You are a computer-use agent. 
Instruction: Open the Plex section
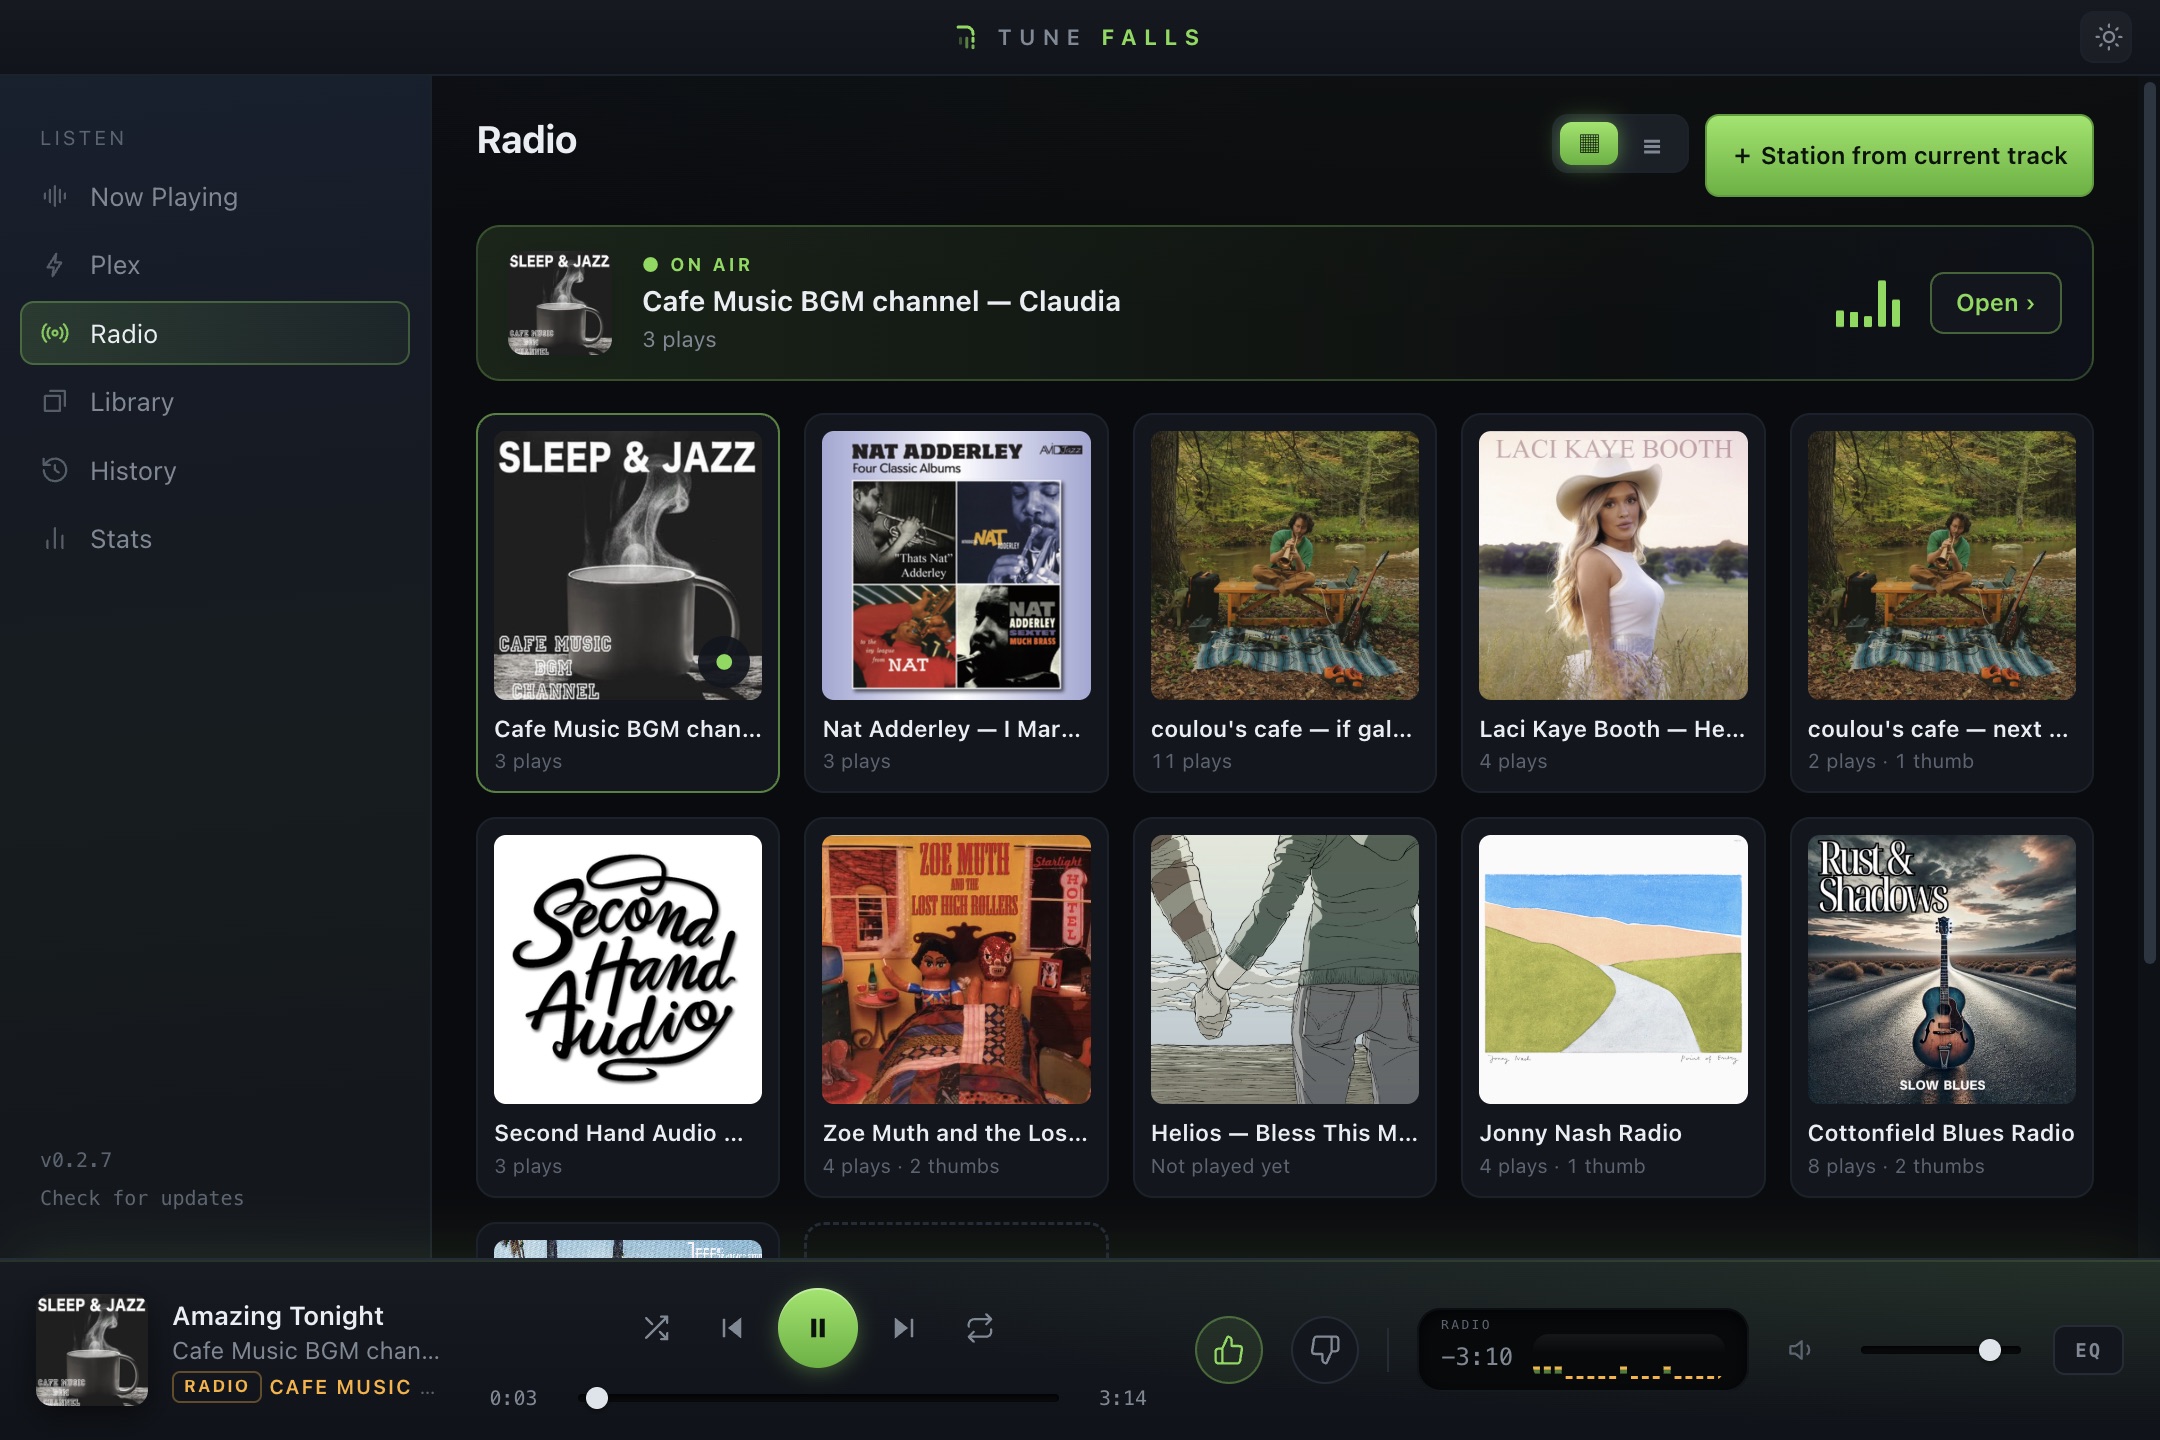coord(215,265)
